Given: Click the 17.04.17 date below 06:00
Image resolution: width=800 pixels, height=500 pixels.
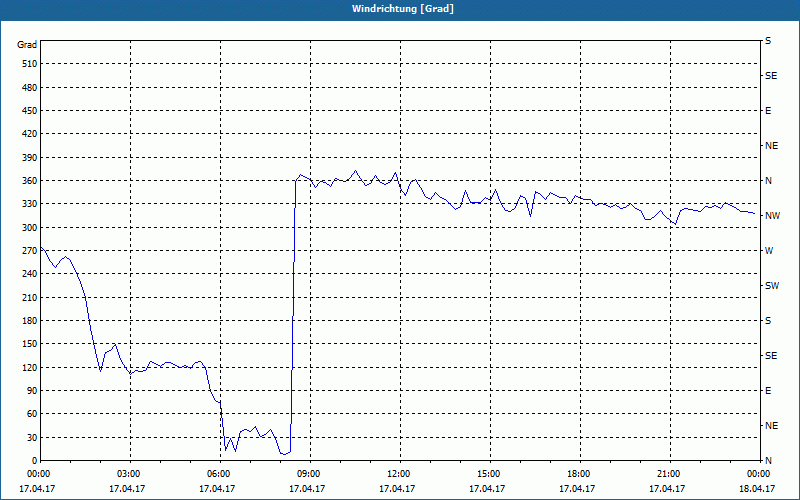Looking at the screenshot, I should pyautogui.click(x=217, y=488).
